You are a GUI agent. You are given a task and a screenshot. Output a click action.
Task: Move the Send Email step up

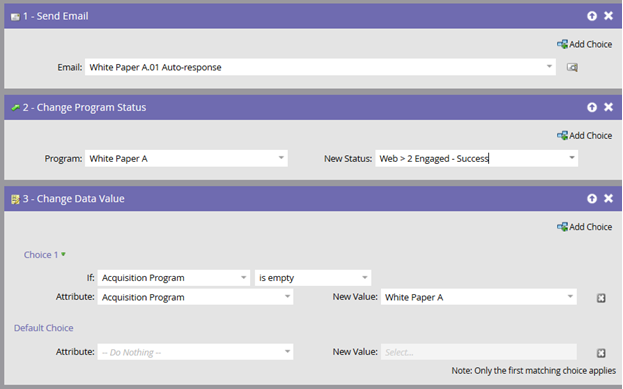click(x=592, y=16)
